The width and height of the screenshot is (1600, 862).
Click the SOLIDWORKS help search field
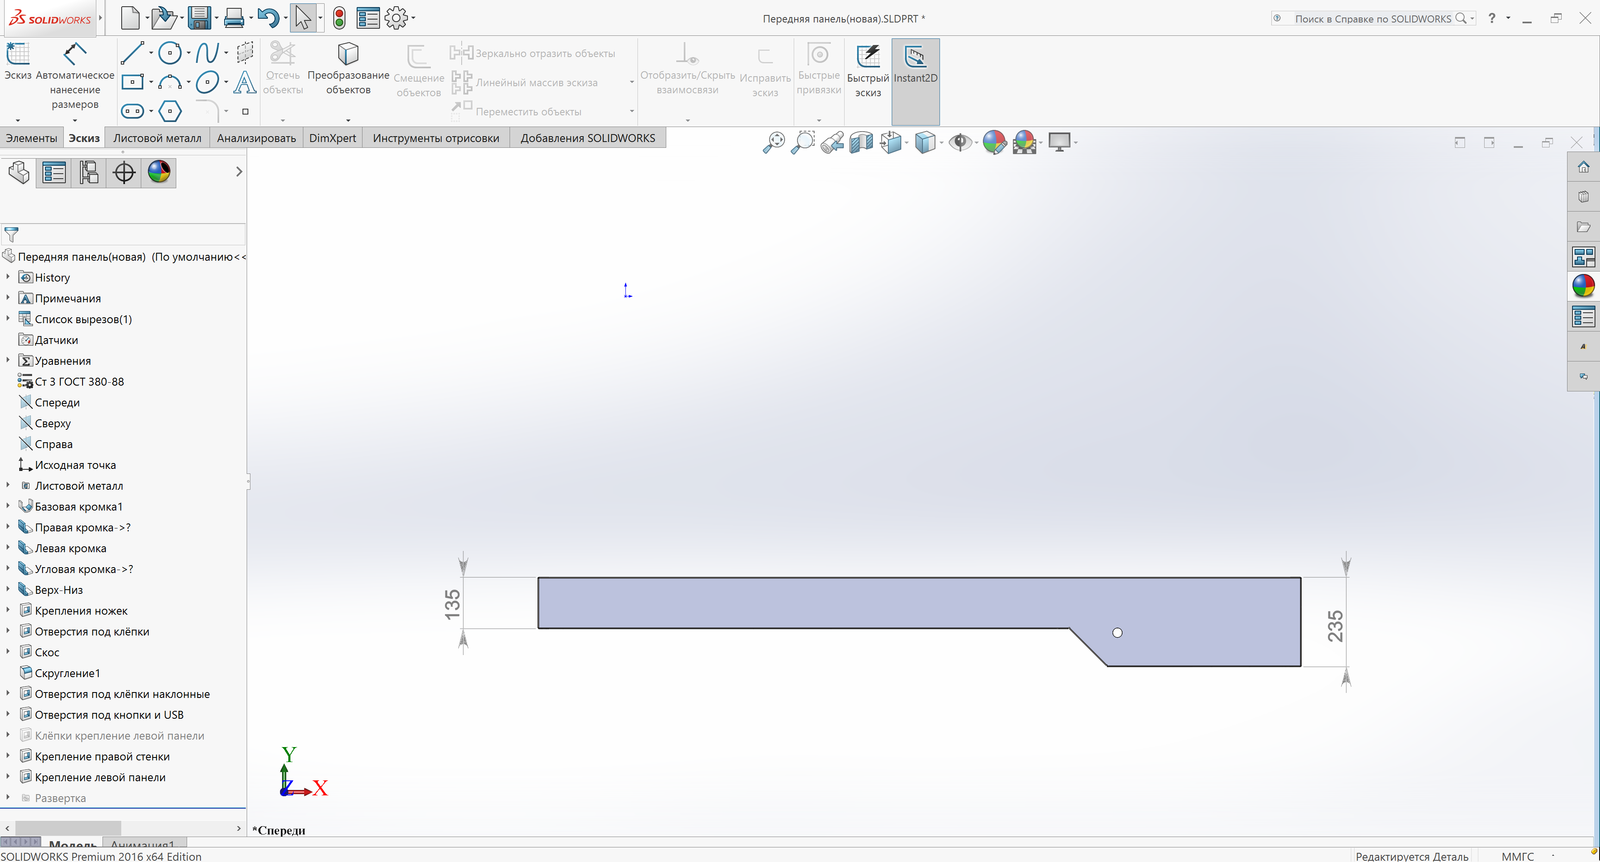click(1372, 18)
